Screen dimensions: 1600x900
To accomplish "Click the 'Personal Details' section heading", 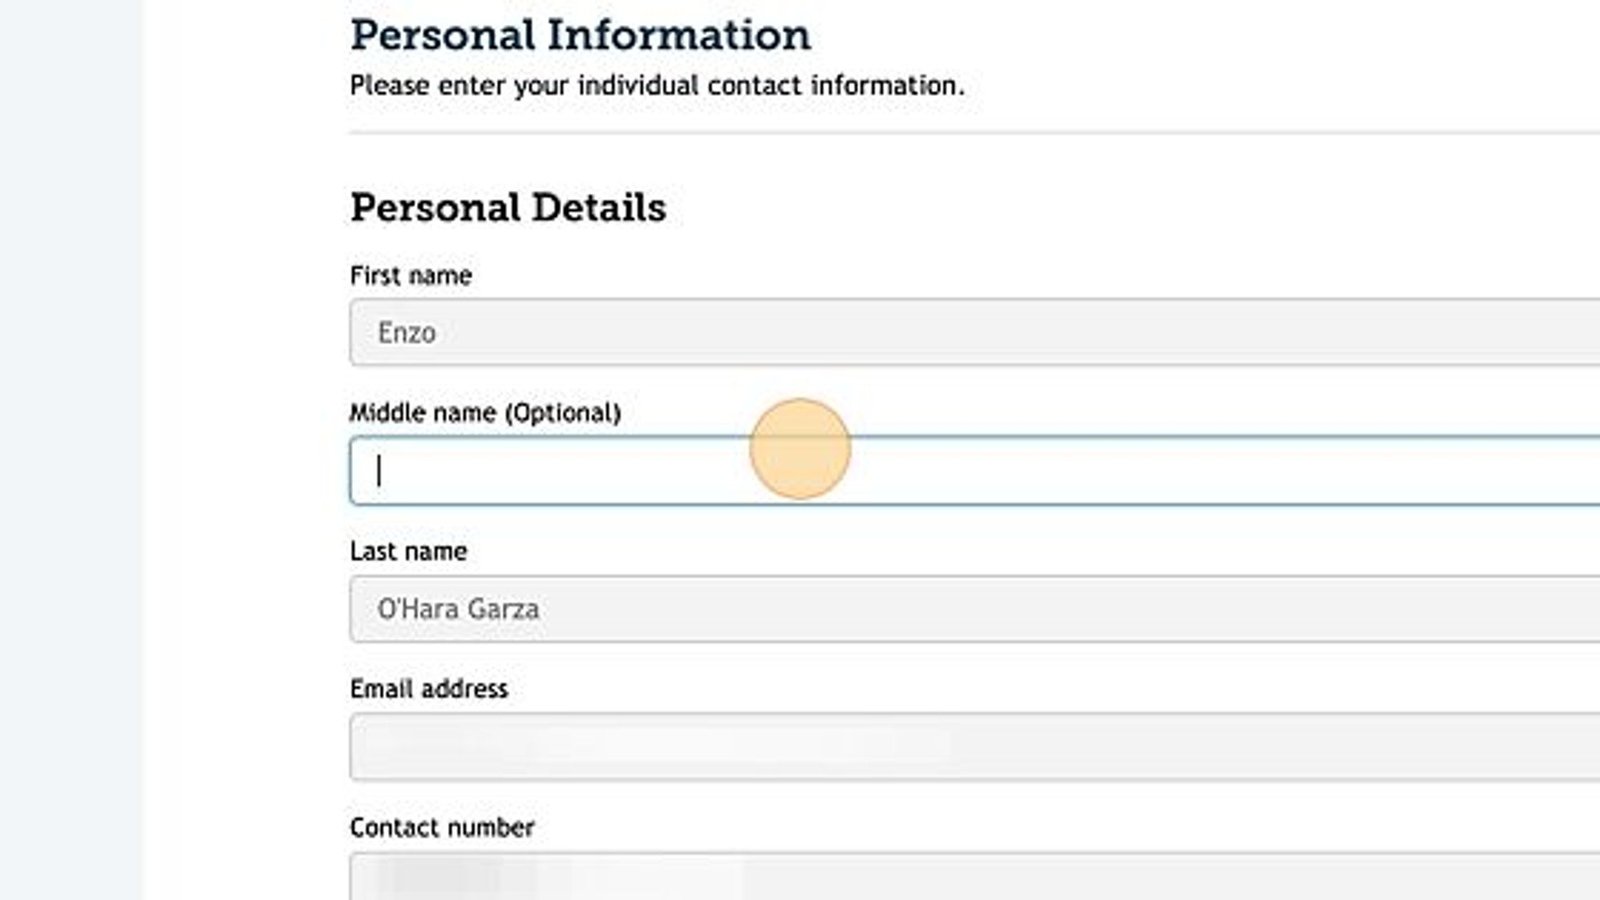I will coord(509,207).
